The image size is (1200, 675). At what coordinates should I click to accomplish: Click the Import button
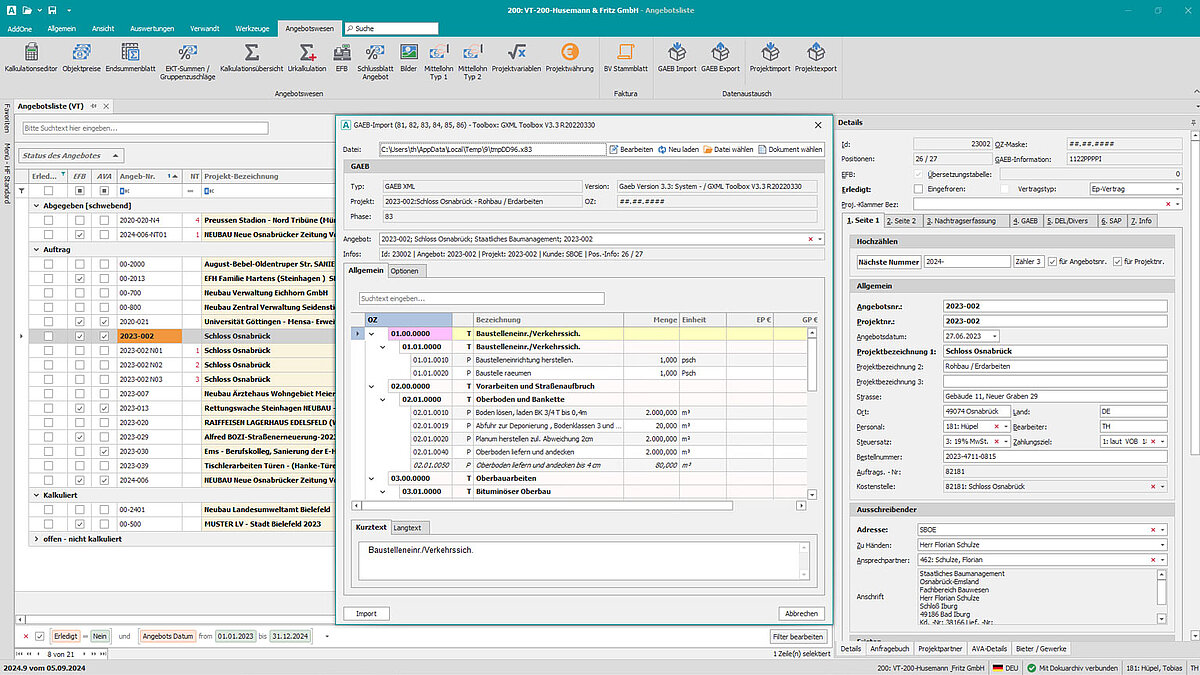click(366, 613)
